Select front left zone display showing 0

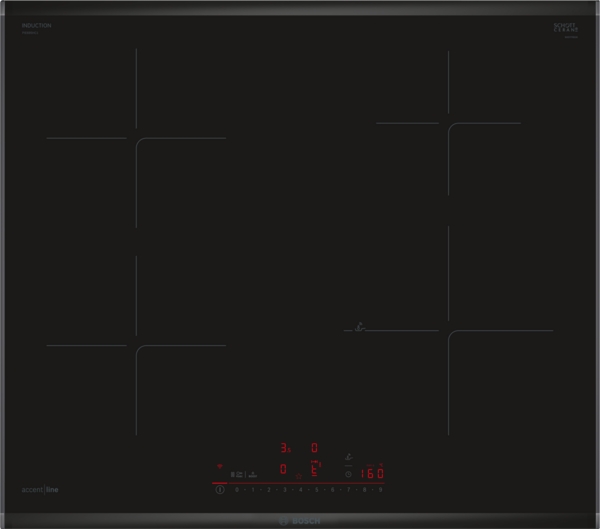[283, 468]
